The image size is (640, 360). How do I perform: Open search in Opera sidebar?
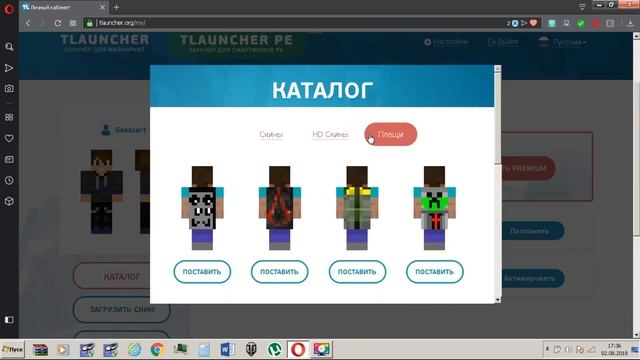coord(9,47)
